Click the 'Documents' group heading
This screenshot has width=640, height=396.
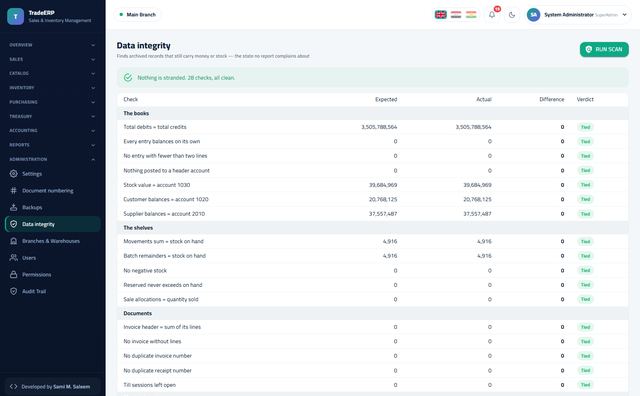click(x=138, y=313)
